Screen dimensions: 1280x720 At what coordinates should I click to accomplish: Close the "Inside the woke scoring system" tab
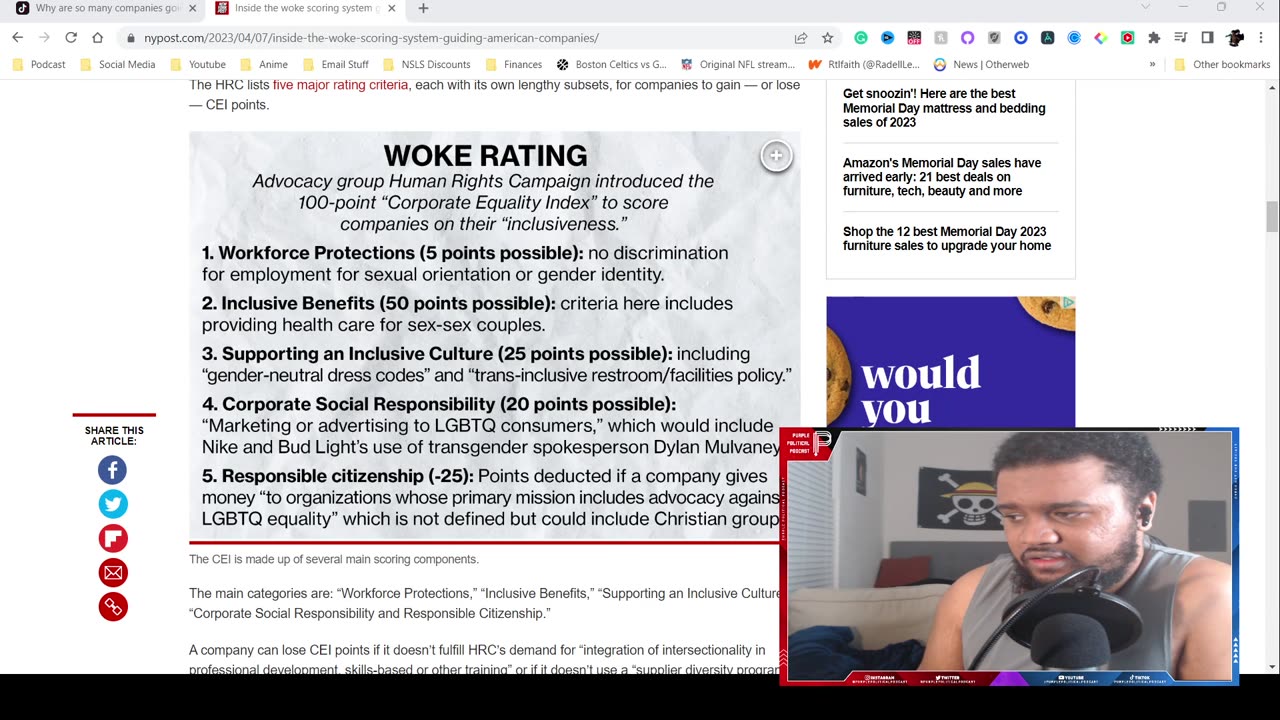[x=392, y=8]
